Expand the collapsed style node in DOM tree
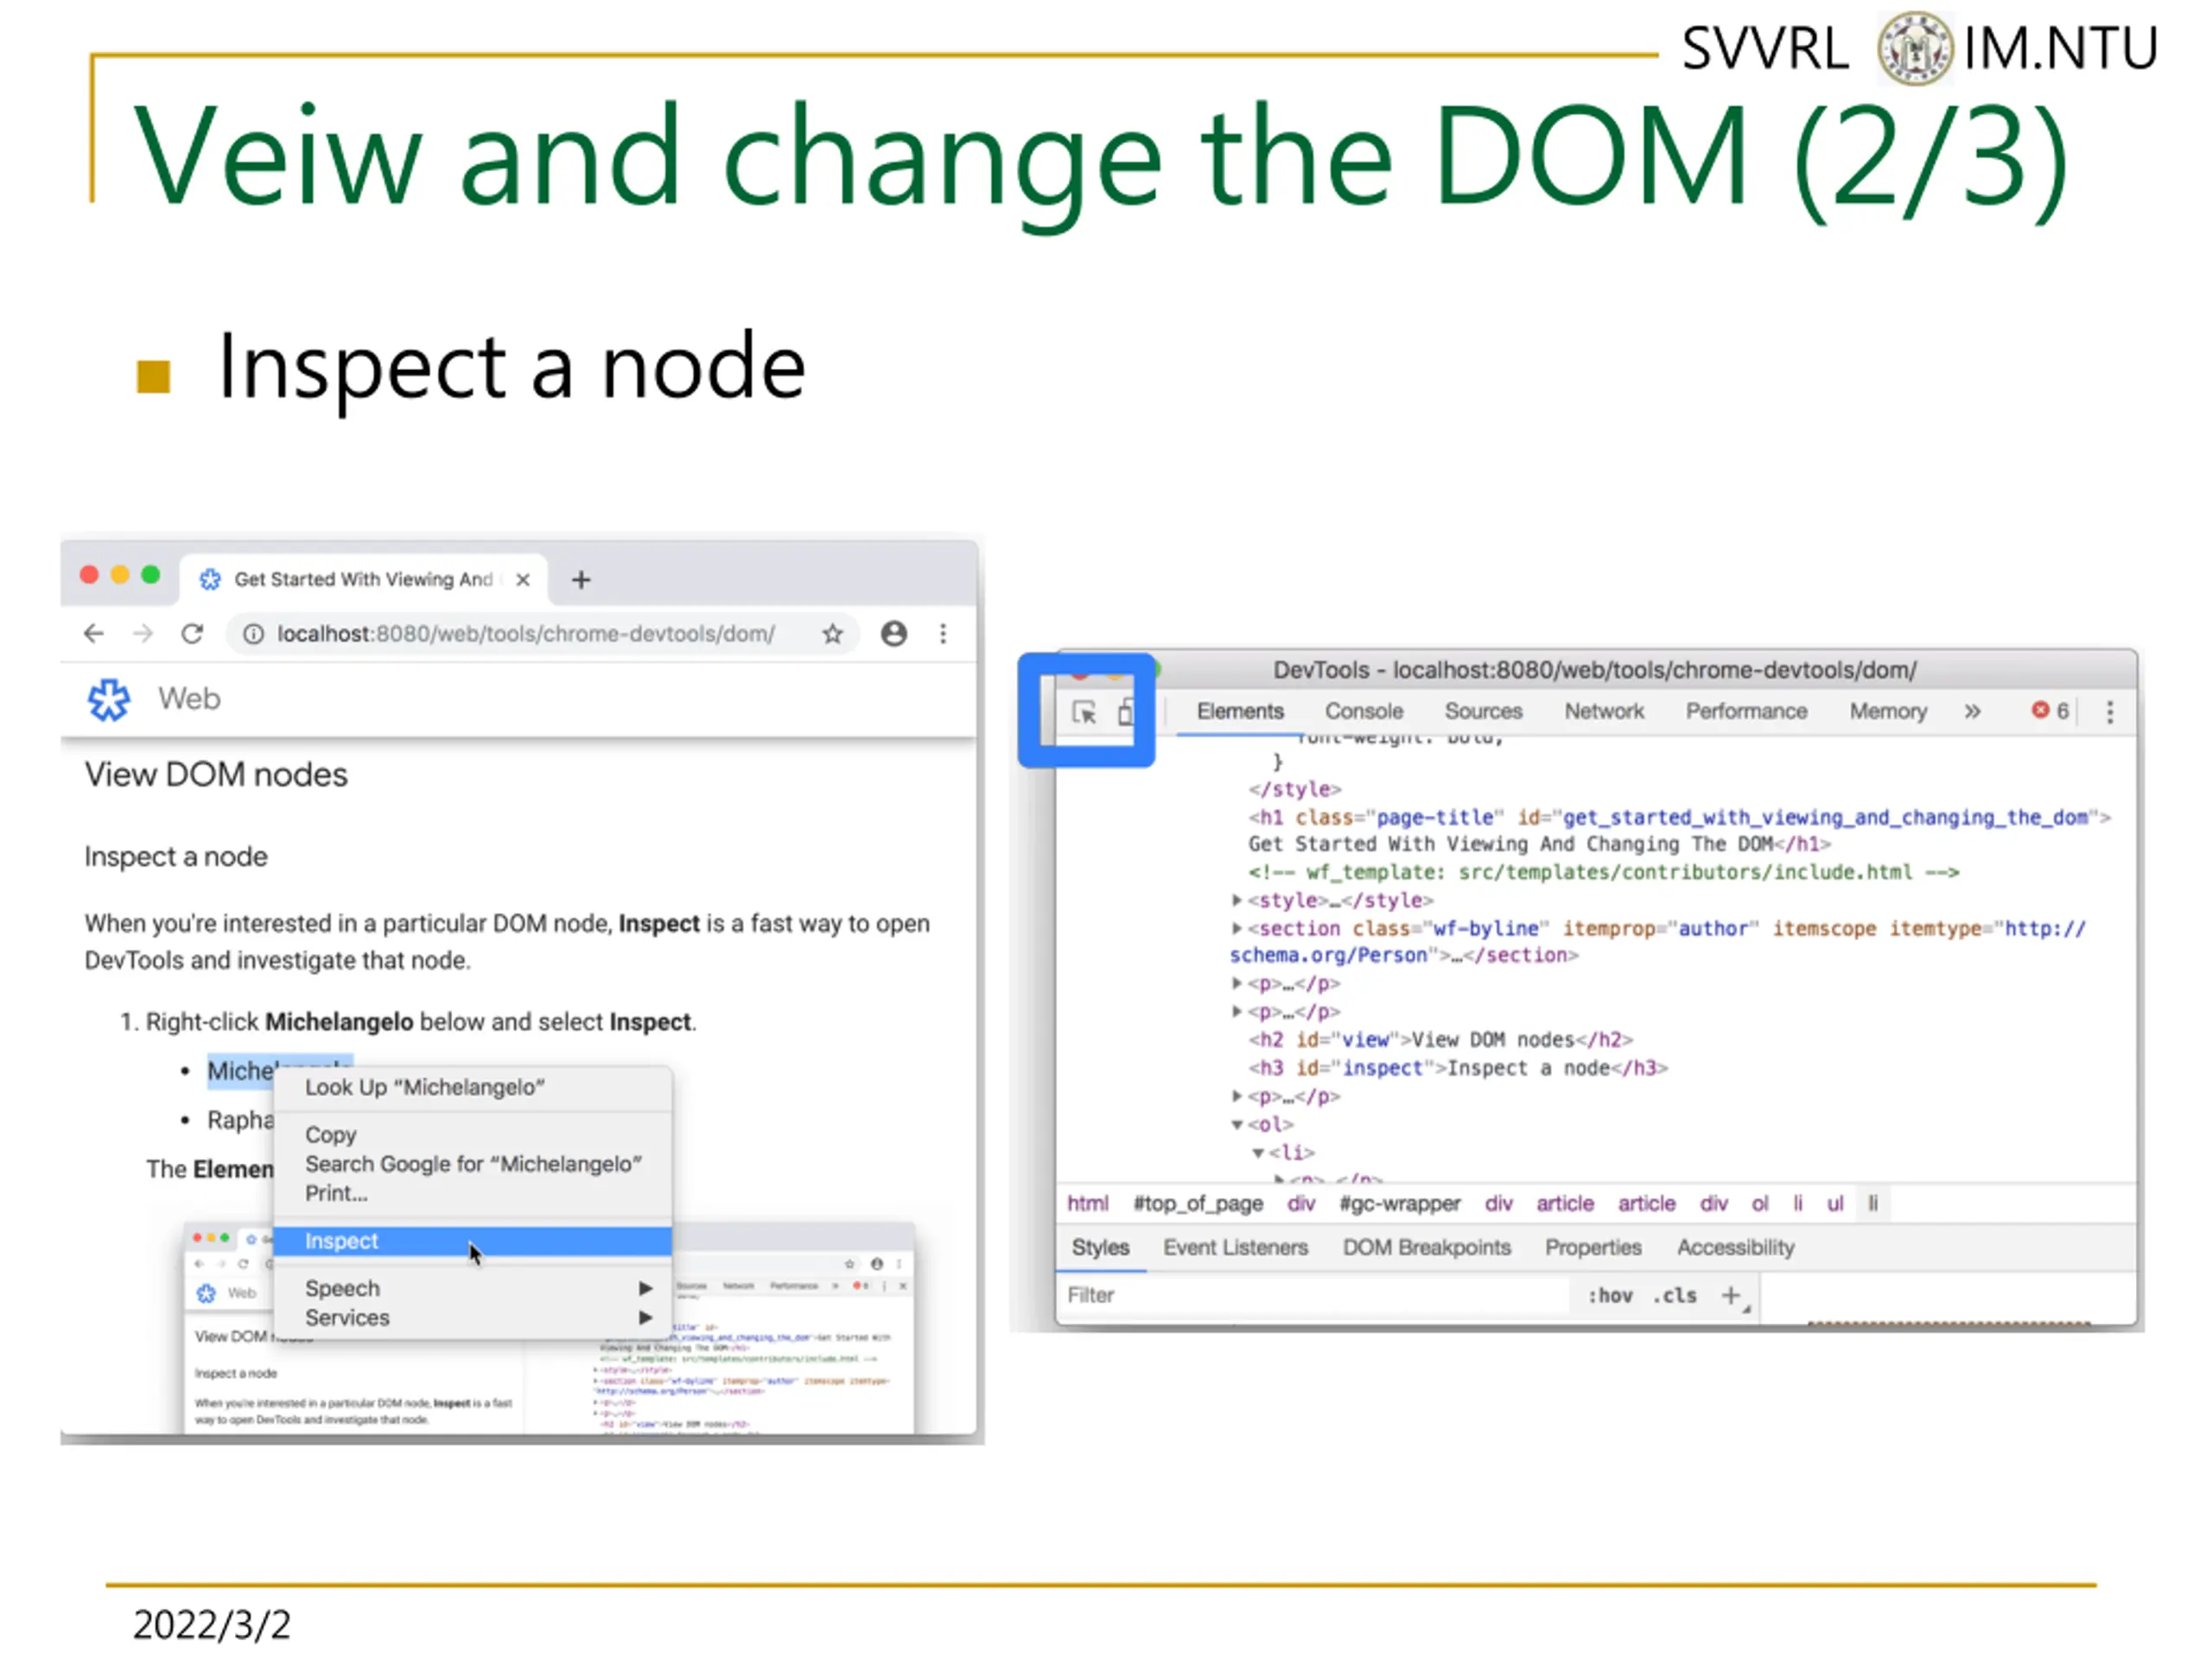 [1237, 901]
